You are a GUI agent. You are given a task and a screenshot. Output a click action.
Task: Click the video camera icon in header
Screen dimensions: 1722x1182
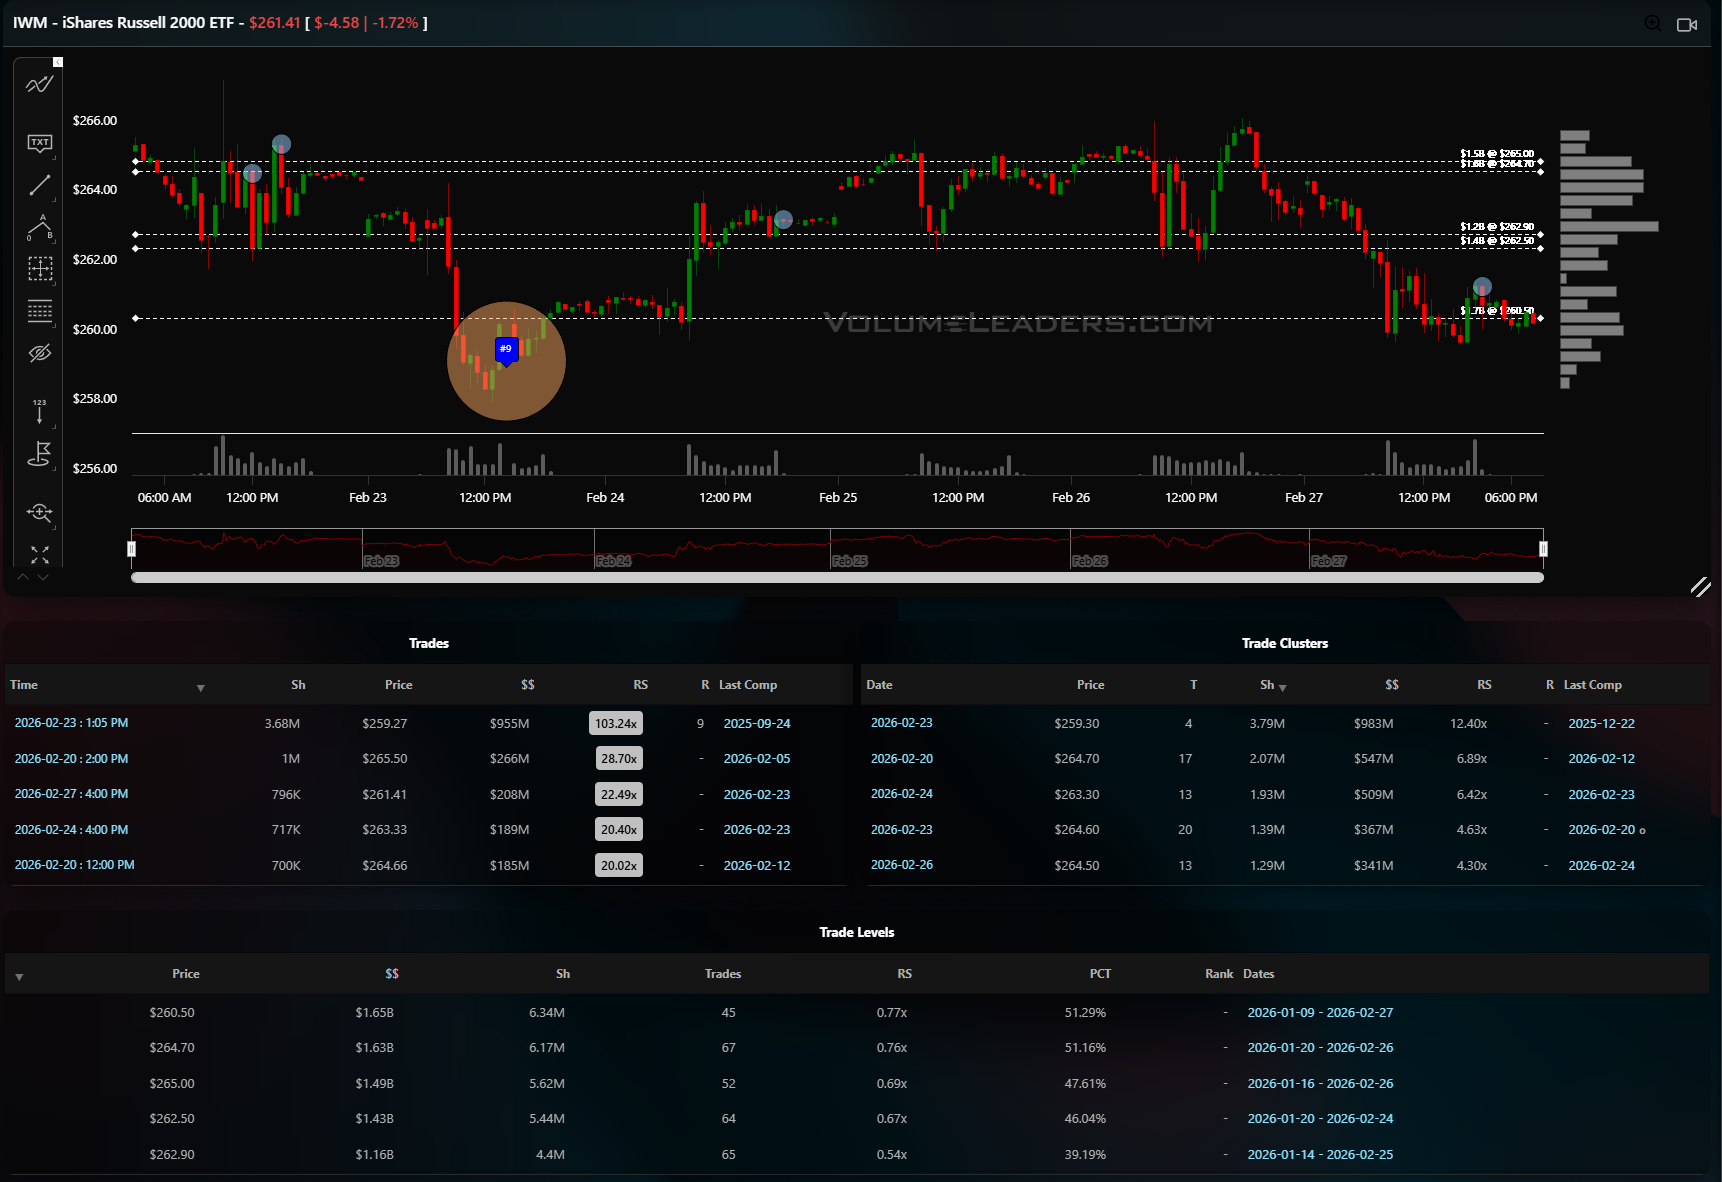pyautogui.click(x=1687, y=24)
